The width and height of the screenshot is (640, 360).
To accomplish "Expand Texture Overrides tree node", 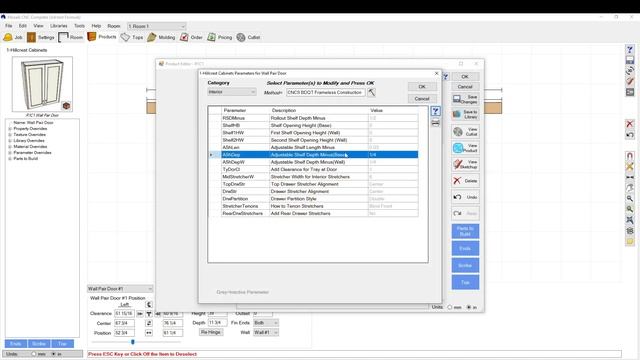I will click(x=10, y=135).
